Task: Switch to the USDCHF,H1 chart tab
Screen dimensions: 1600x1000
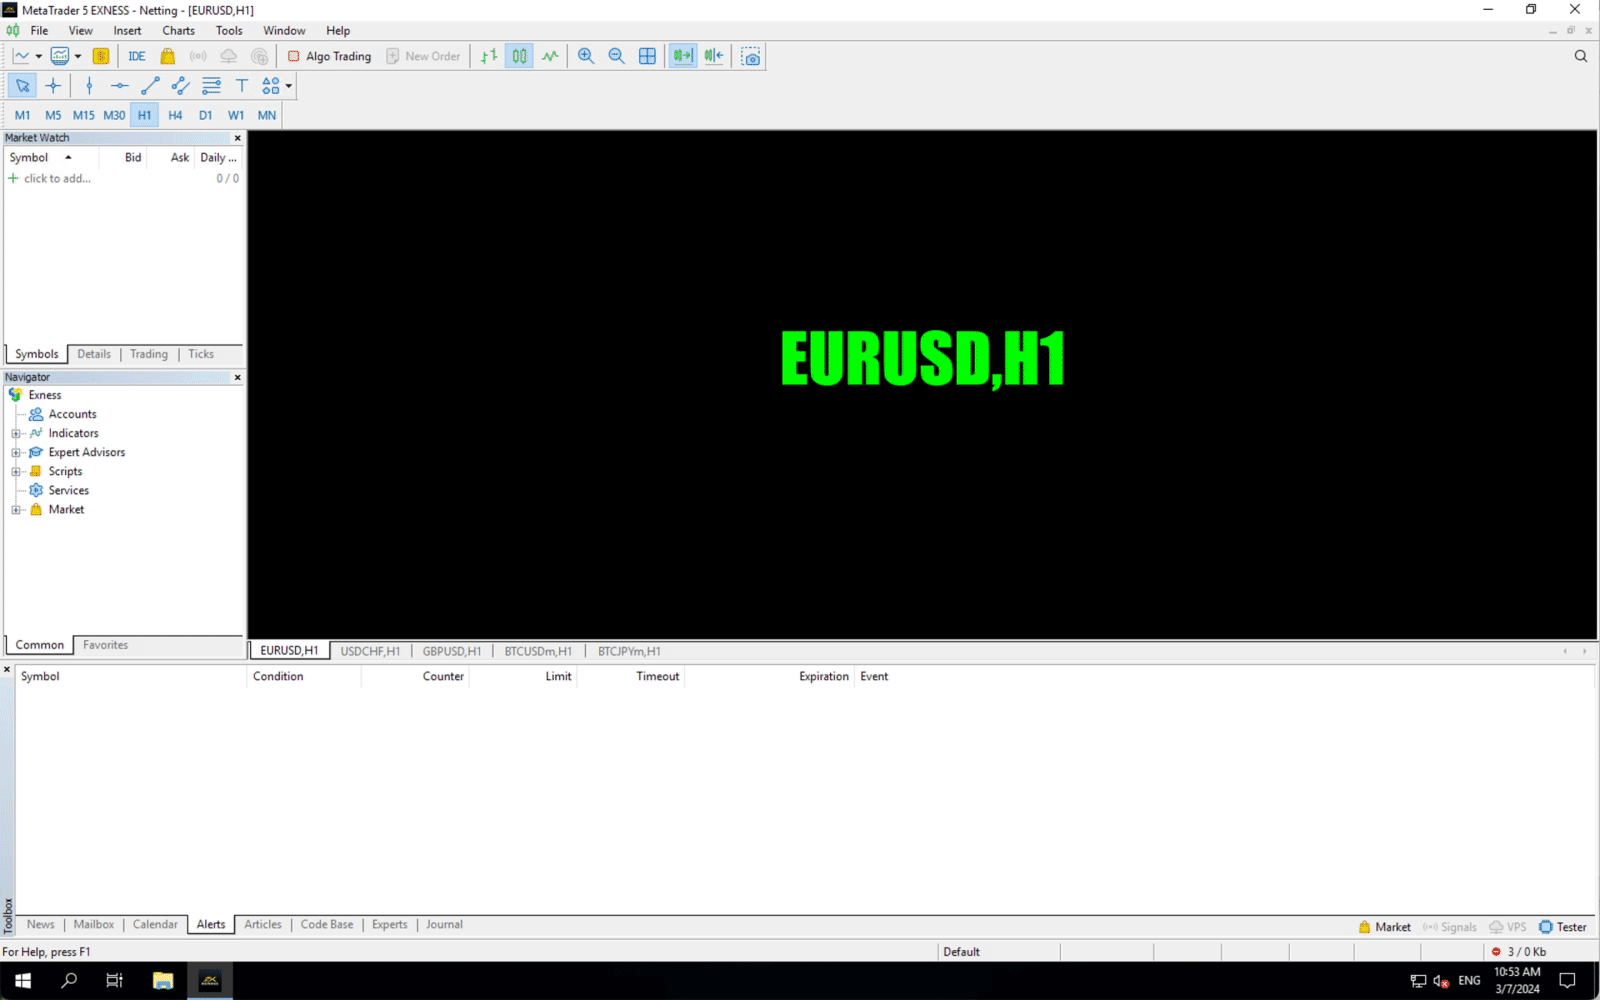Action: coord(370,651)
